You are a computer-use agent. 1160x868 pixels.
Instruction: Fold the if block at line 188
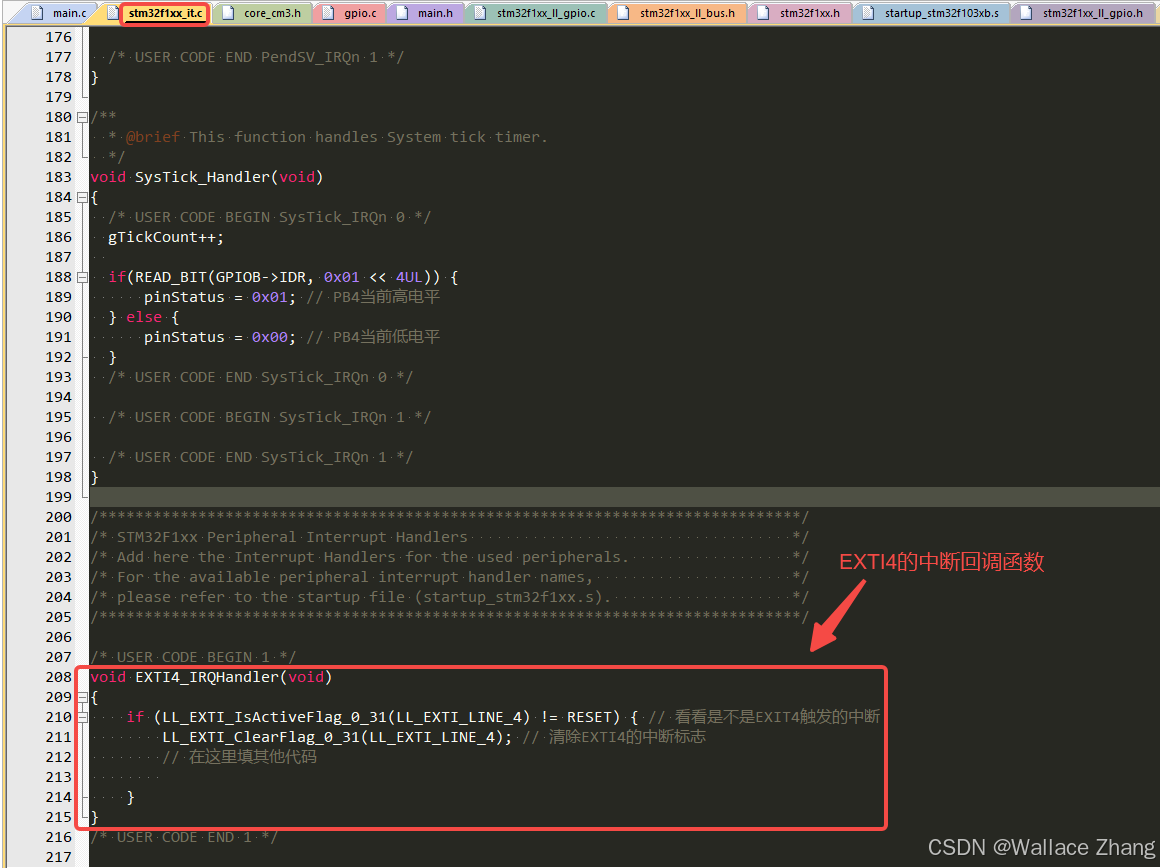82,277
